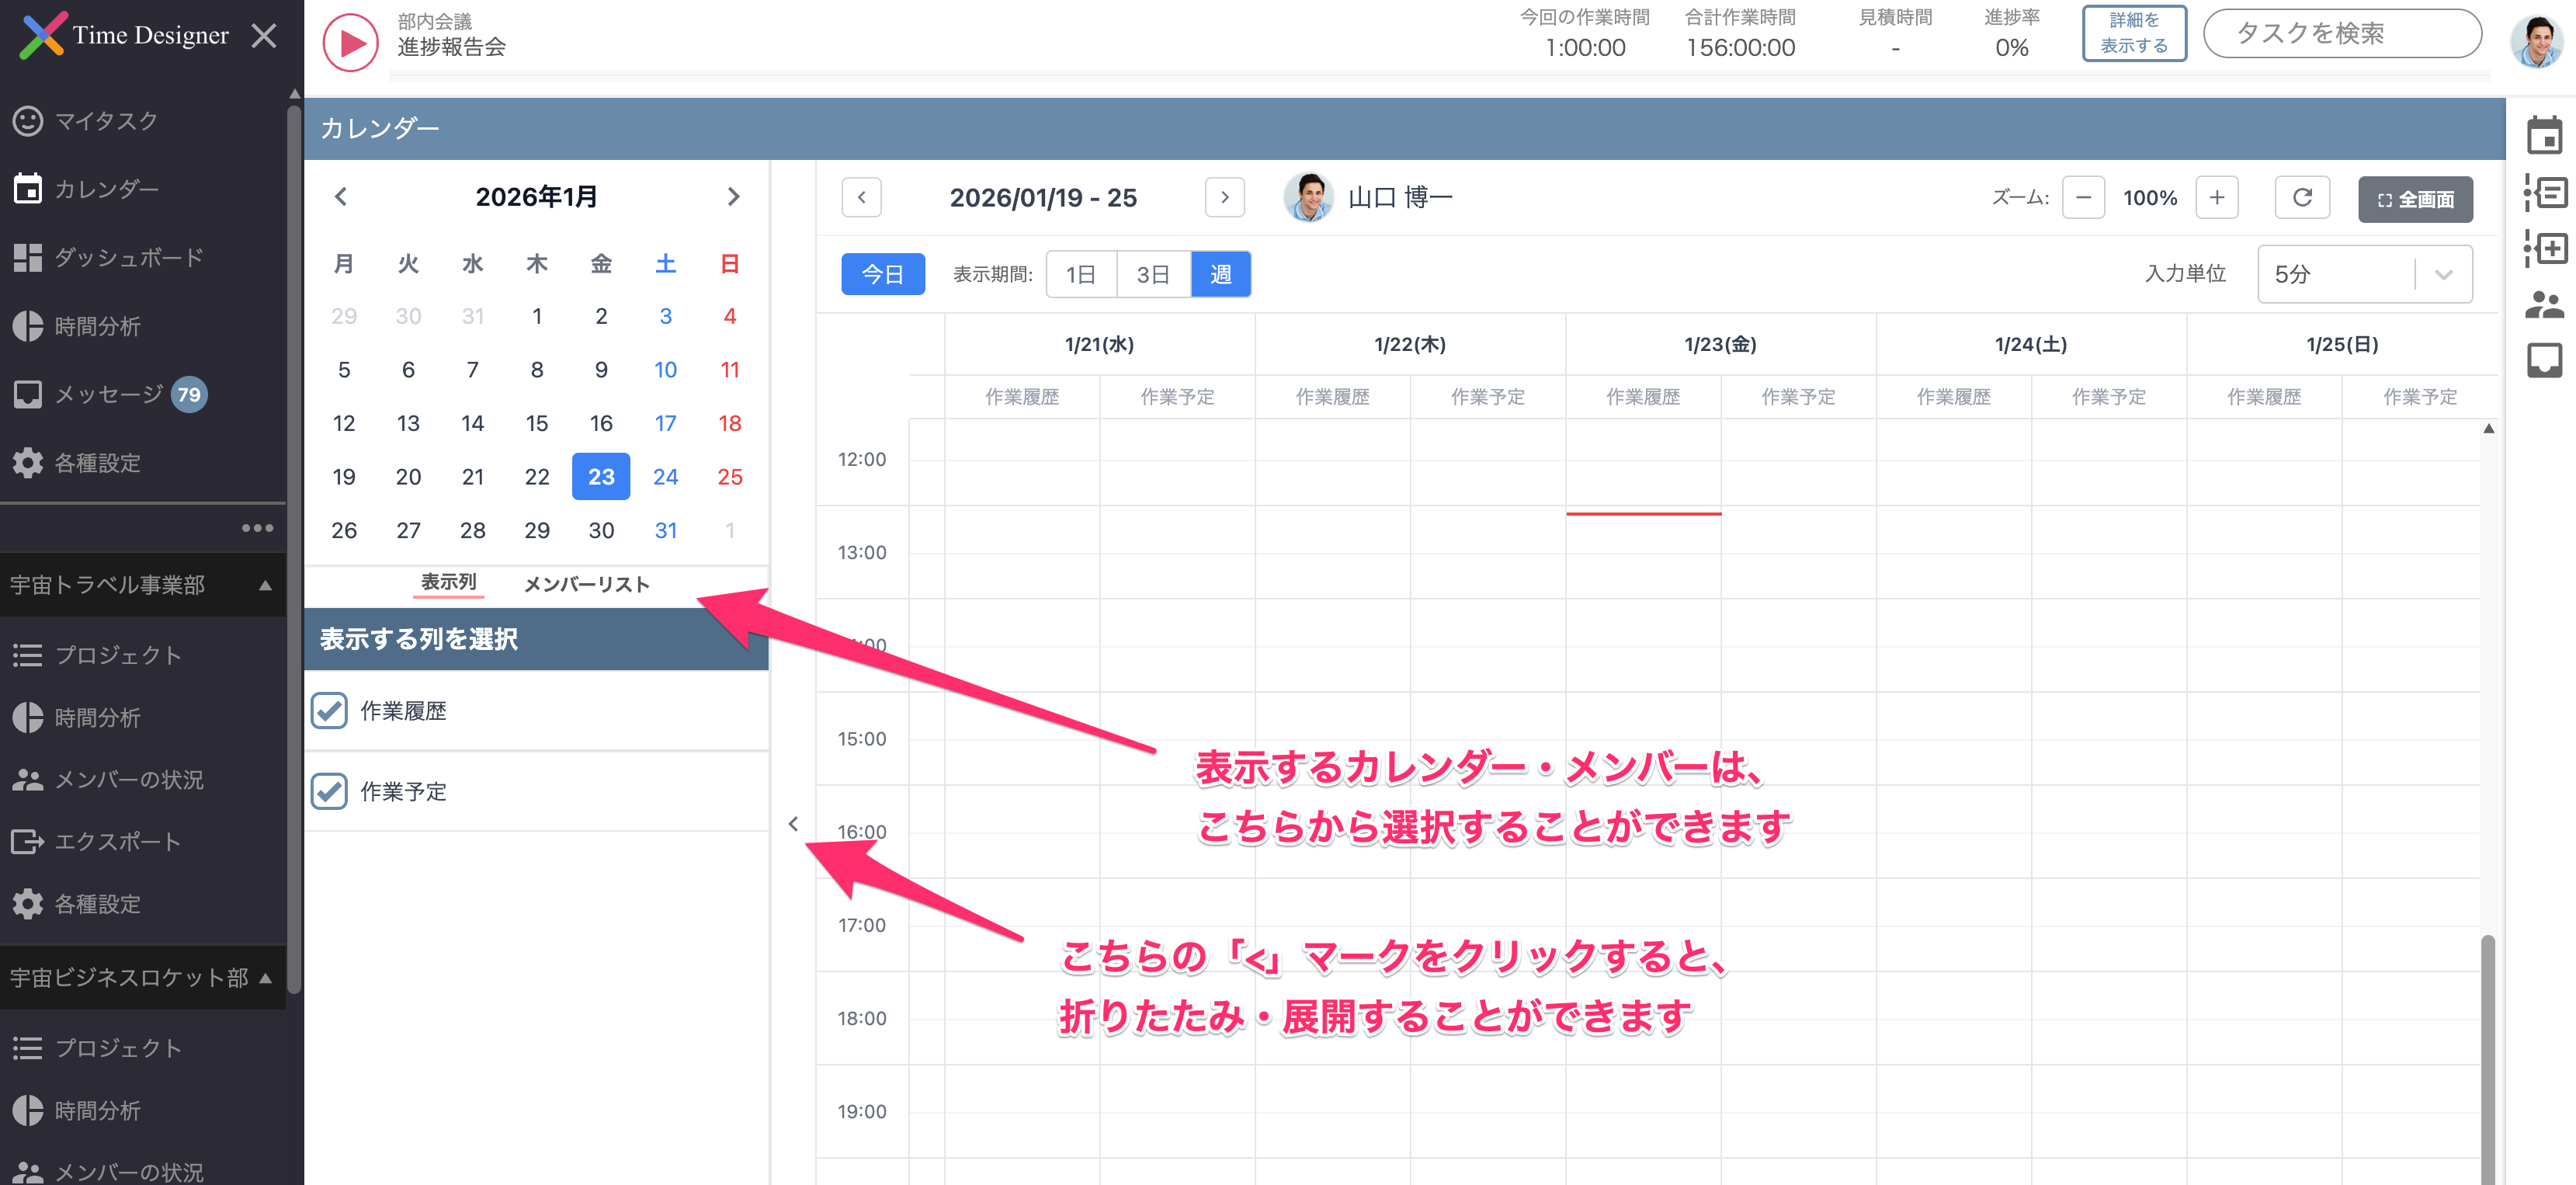
Task: Uncheck the 作業予定 checkbox
Action: pyautogui.click(x=329, y=792)
